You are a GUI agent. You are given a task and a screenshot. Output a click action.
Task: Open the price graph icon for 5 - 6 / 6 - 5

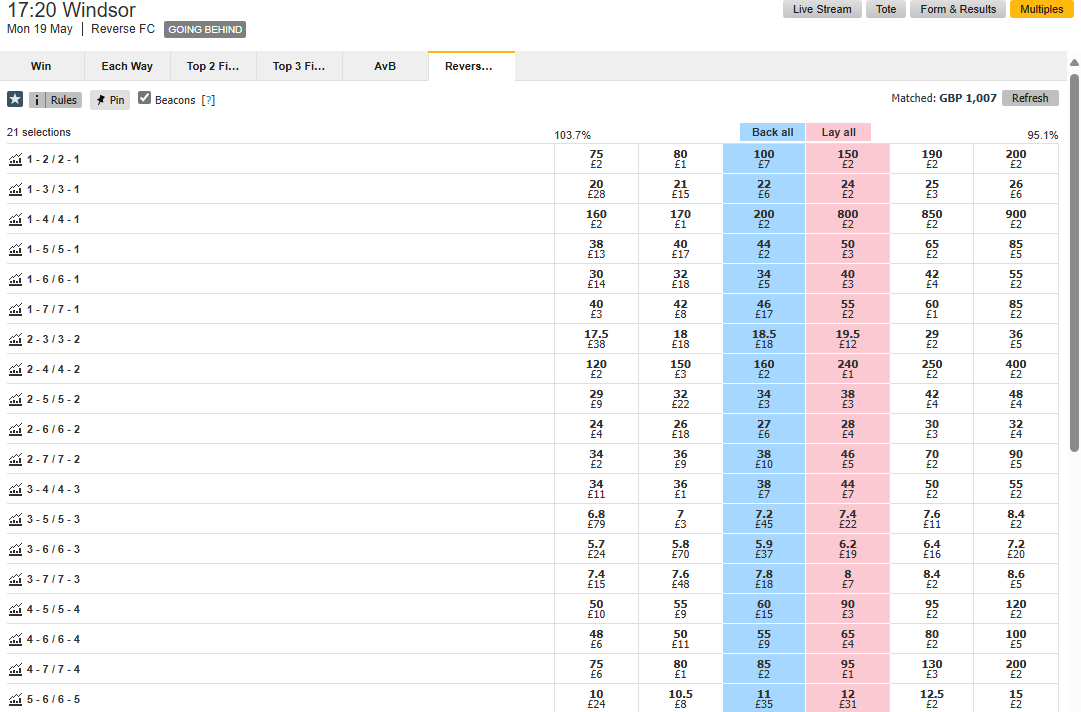15,699
